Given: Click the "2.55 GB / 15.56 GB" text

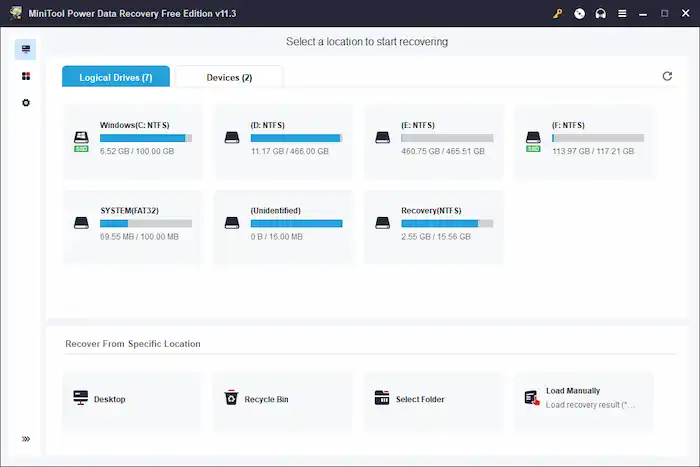Looking at the screenshot, I should click(x=436, y=237).
